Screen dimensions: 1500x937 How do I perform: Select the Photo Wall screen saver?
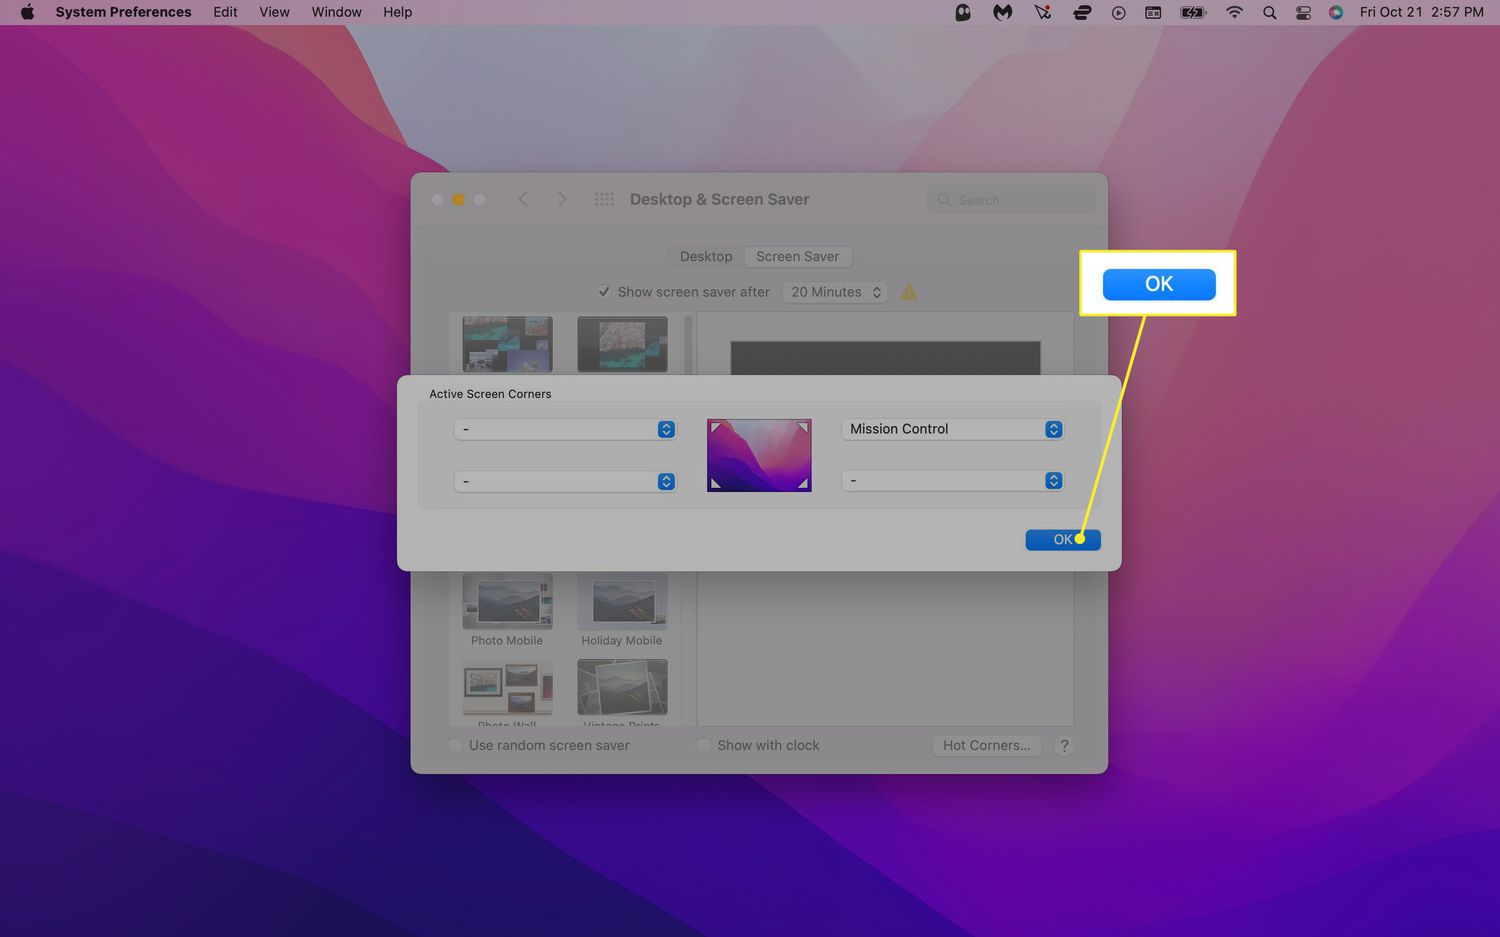[507, 693]
